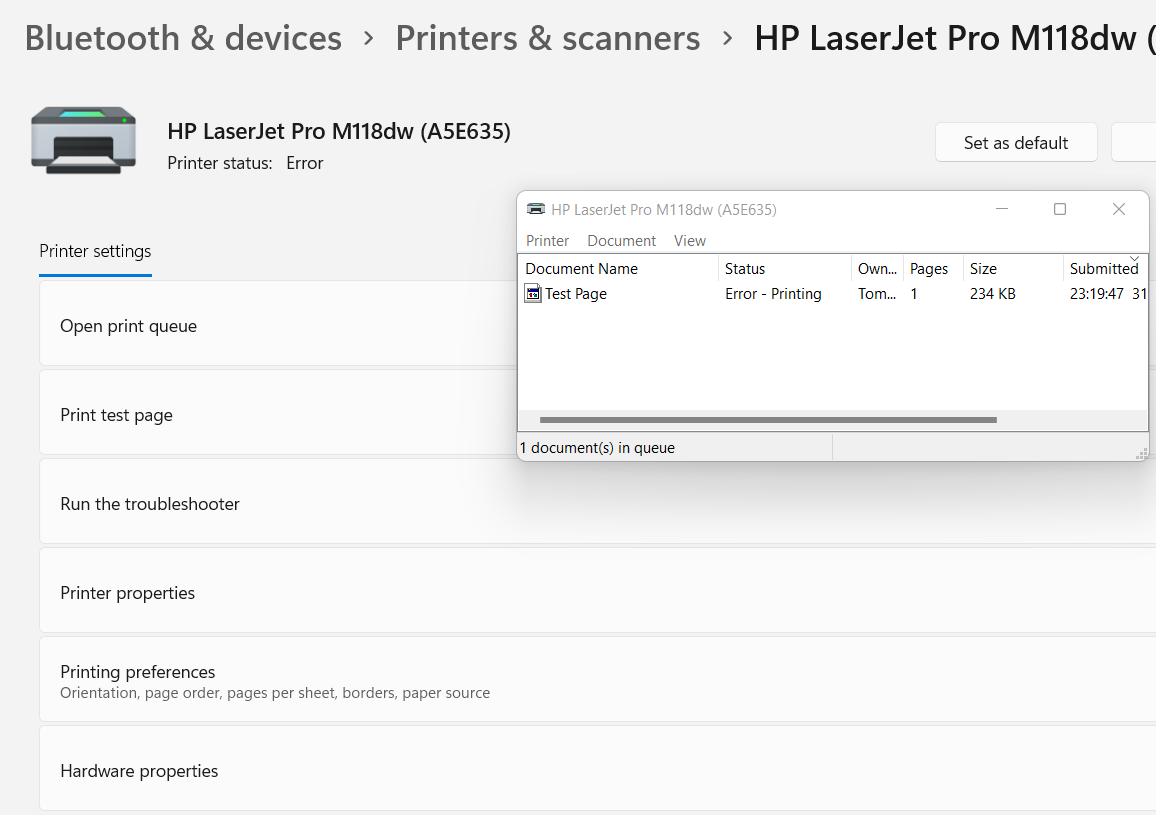Click the large printer device icon
Viewport: 1156px width, 815px height.
click(83, 140)
